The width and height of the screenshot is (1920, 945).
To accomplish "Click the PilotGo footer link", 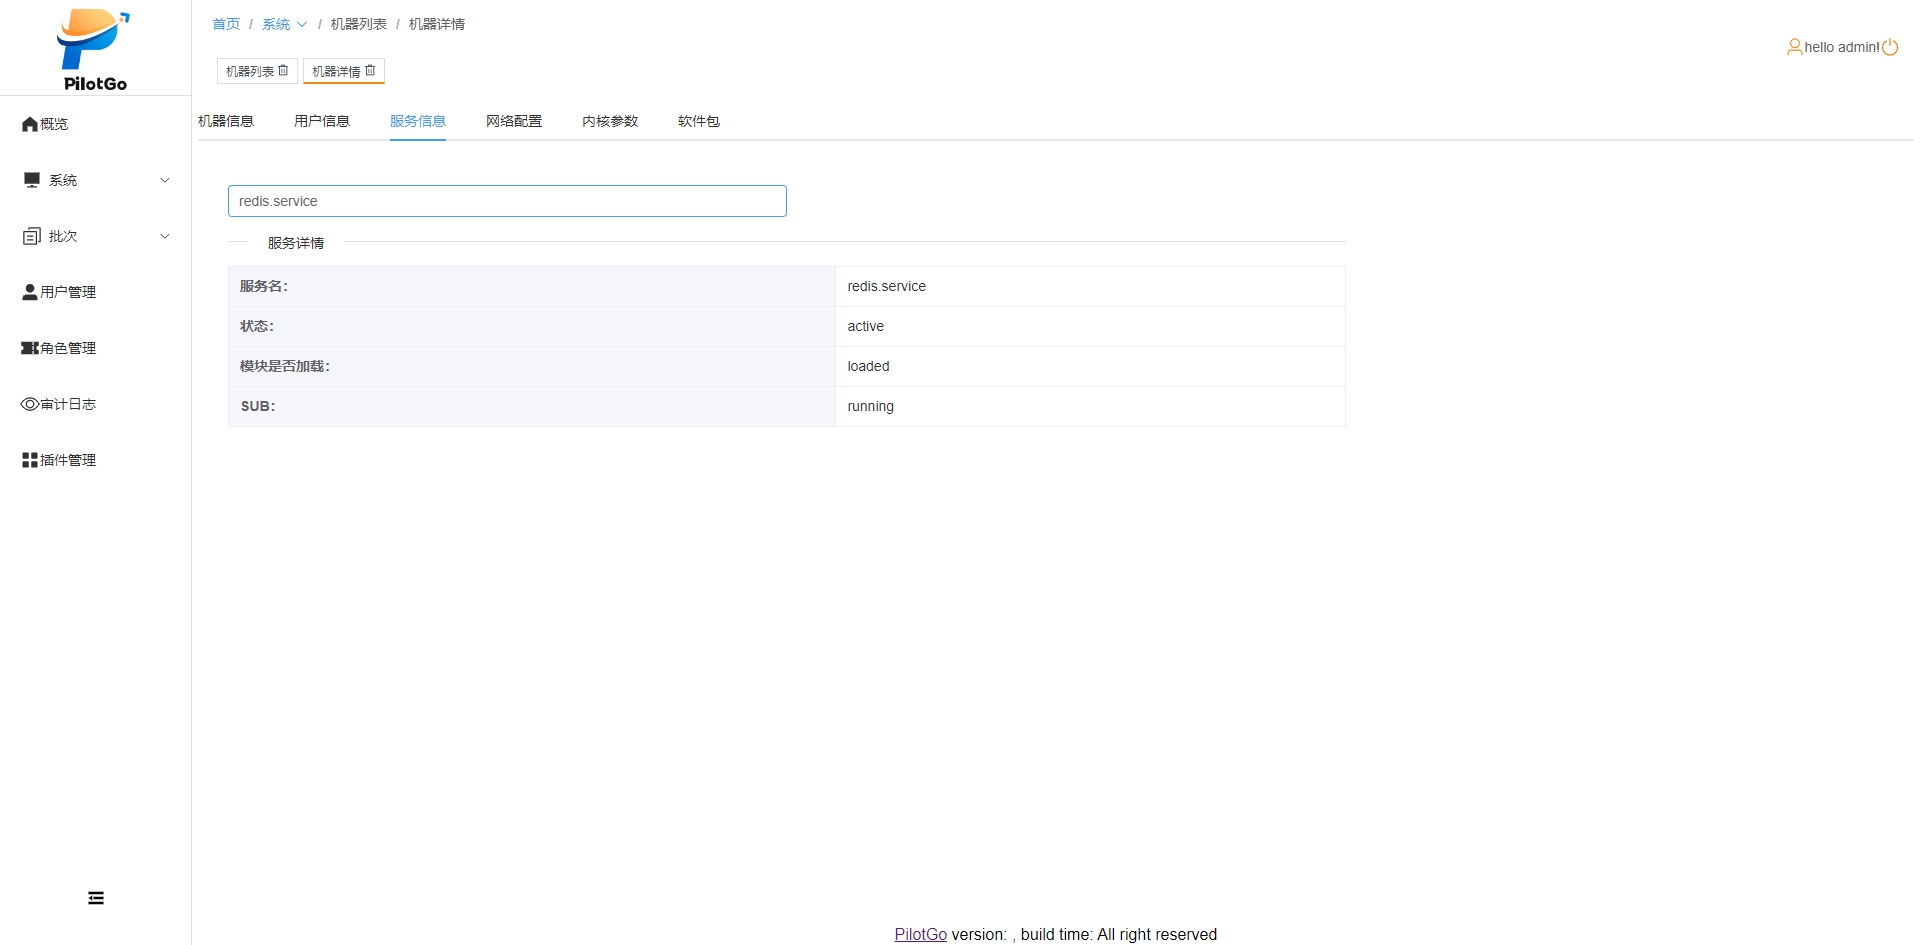I will (x=920, y=934).
